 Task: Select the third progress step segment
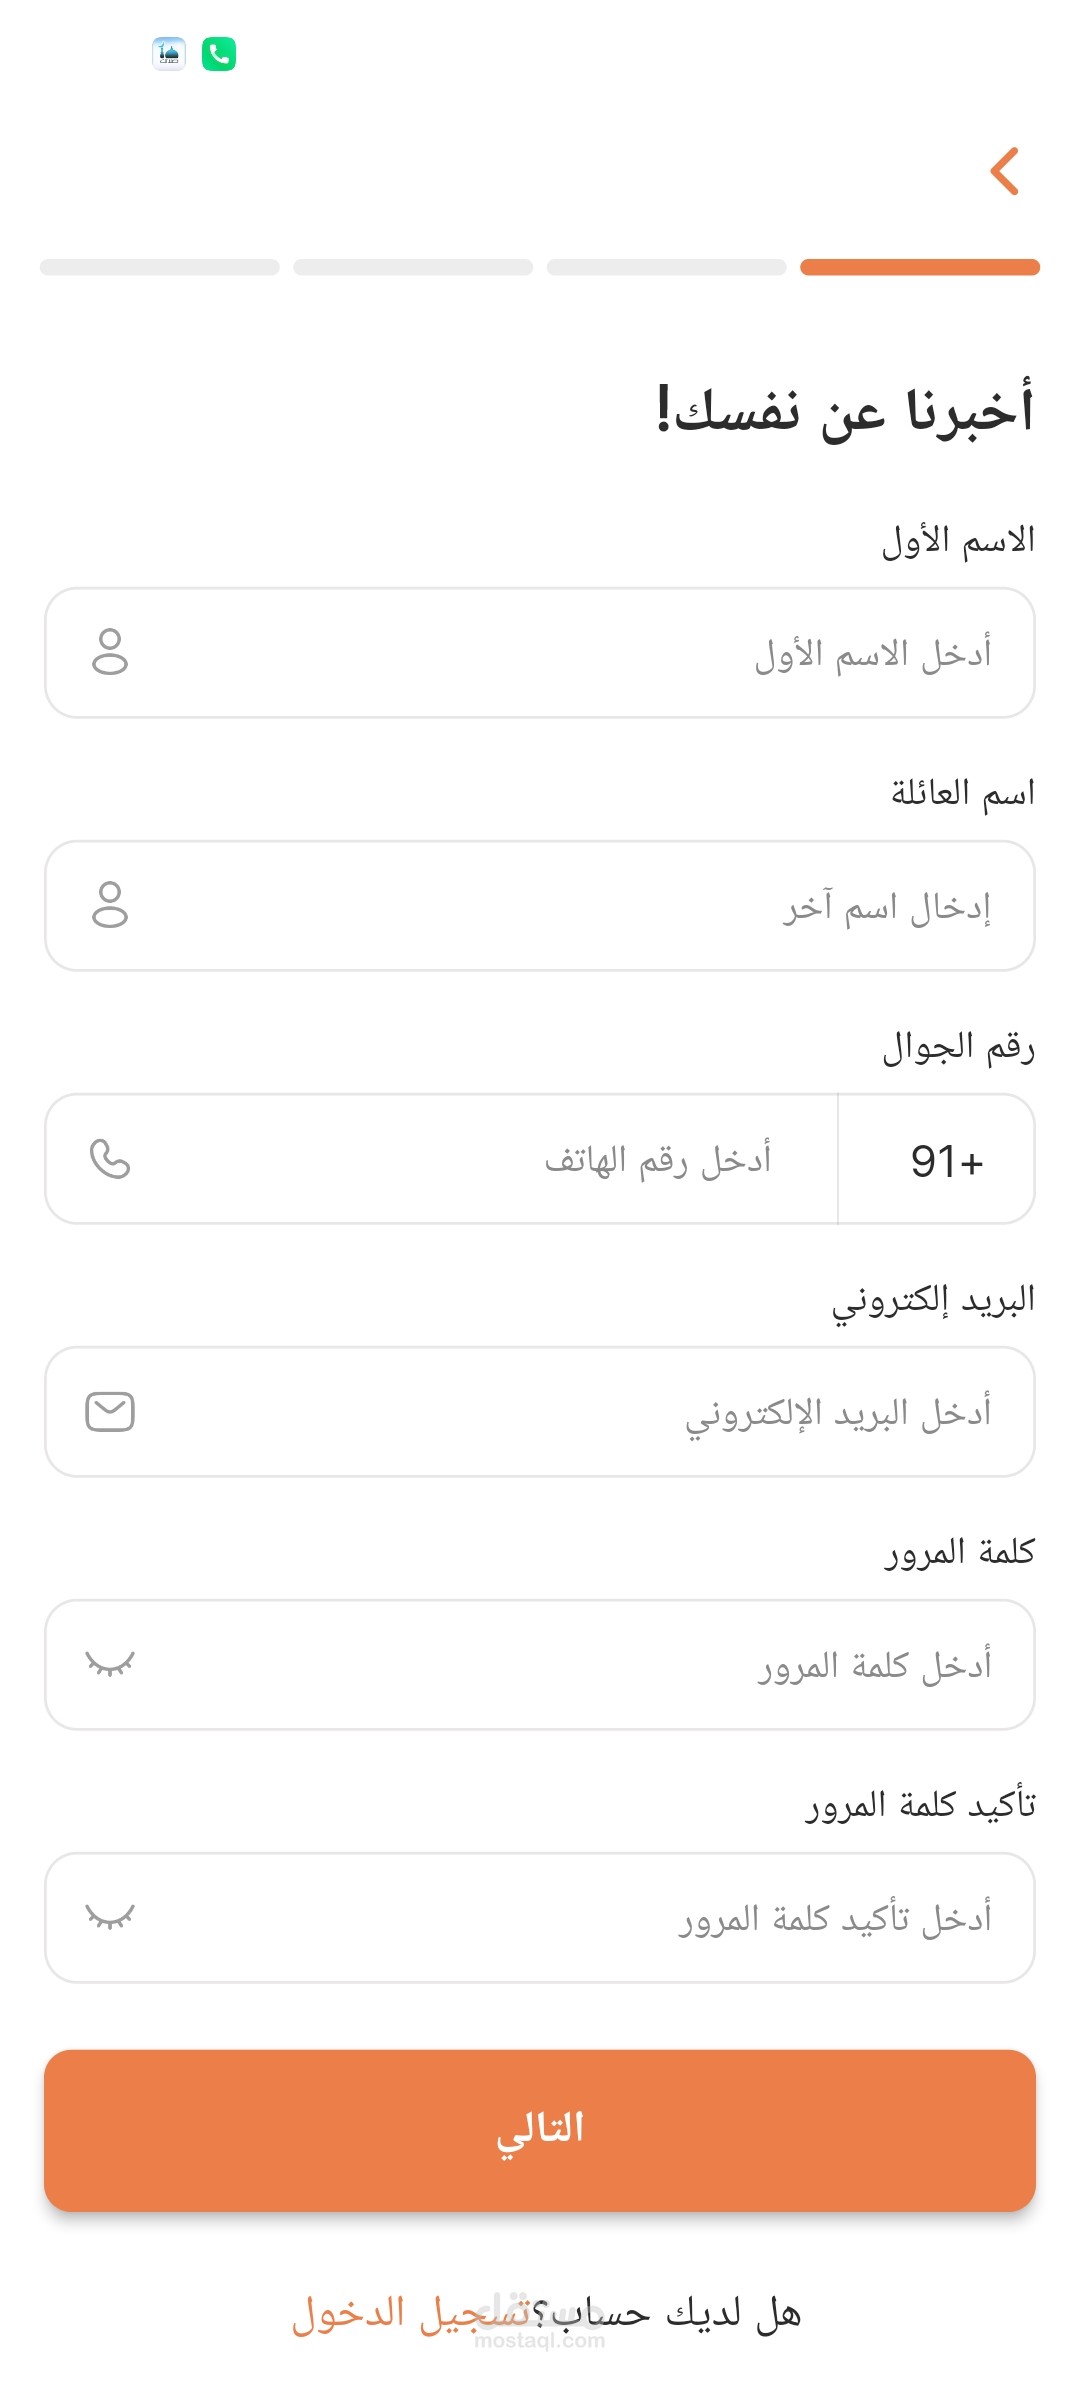coord(413,267)
